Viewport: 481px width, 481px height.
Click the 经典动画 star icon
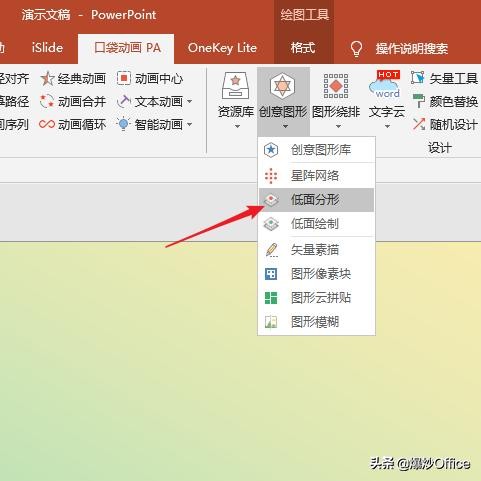click(x=47, y=79)
